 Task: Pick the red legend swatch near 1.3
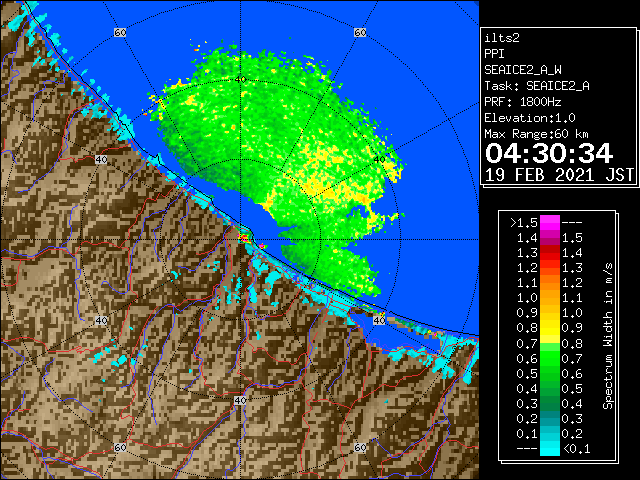[x=550, y=253]
